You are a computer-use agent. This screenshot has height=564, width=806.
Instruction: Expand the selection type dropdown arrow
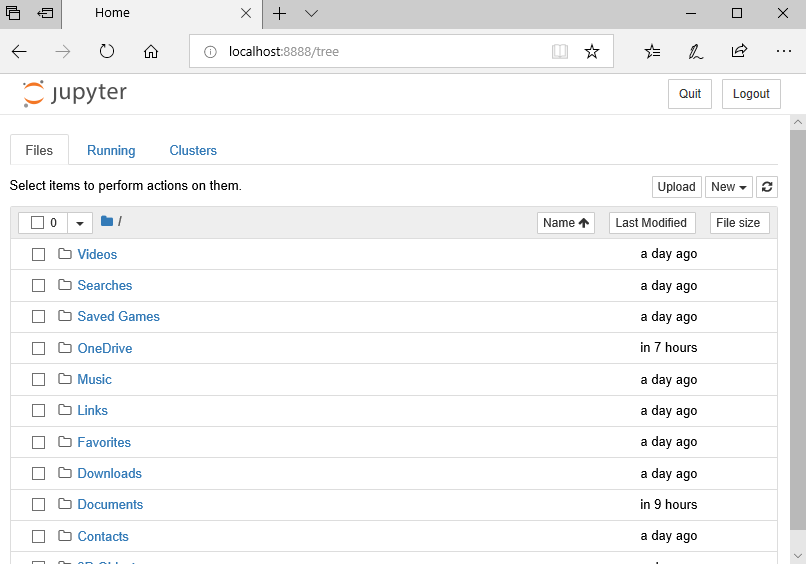tap(80, 223)
